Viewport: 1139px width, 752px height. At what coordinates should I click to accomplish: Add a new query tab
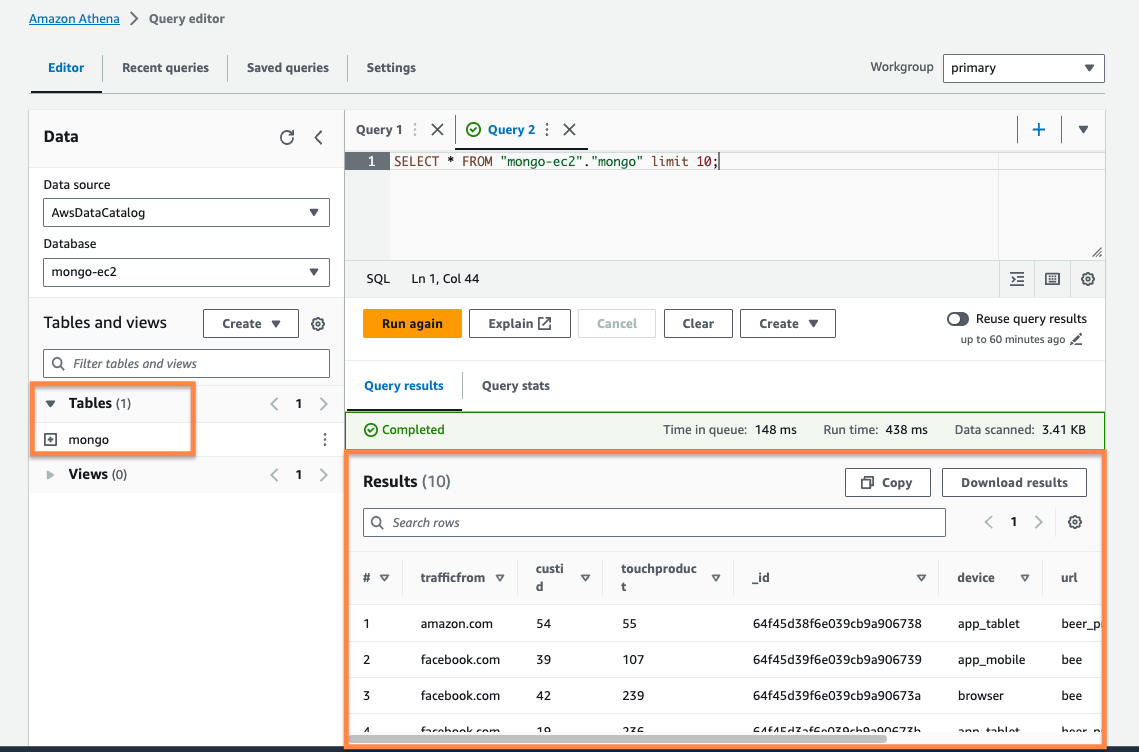coord(1039,130)
